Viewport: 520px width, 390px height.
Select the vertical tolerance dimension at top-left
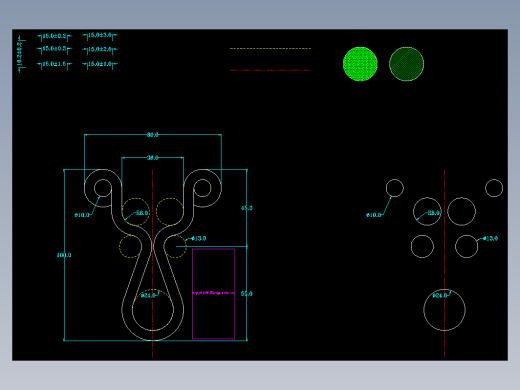[21, 54]
